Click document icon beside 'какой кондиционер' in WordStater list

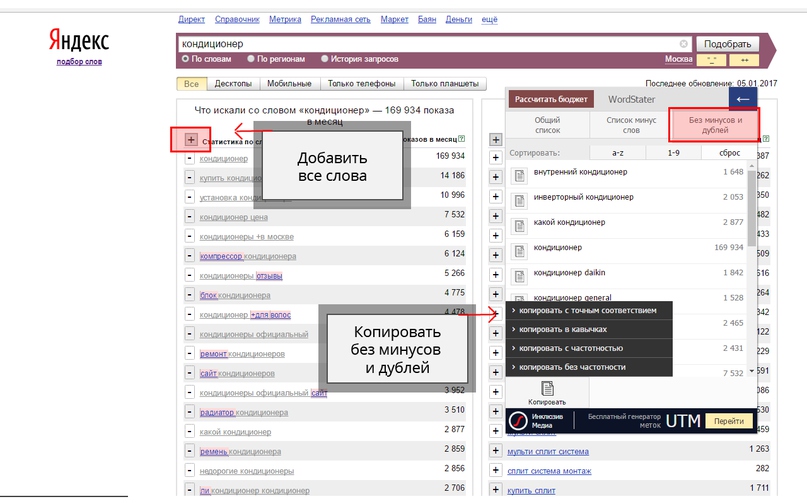[519, 226]
